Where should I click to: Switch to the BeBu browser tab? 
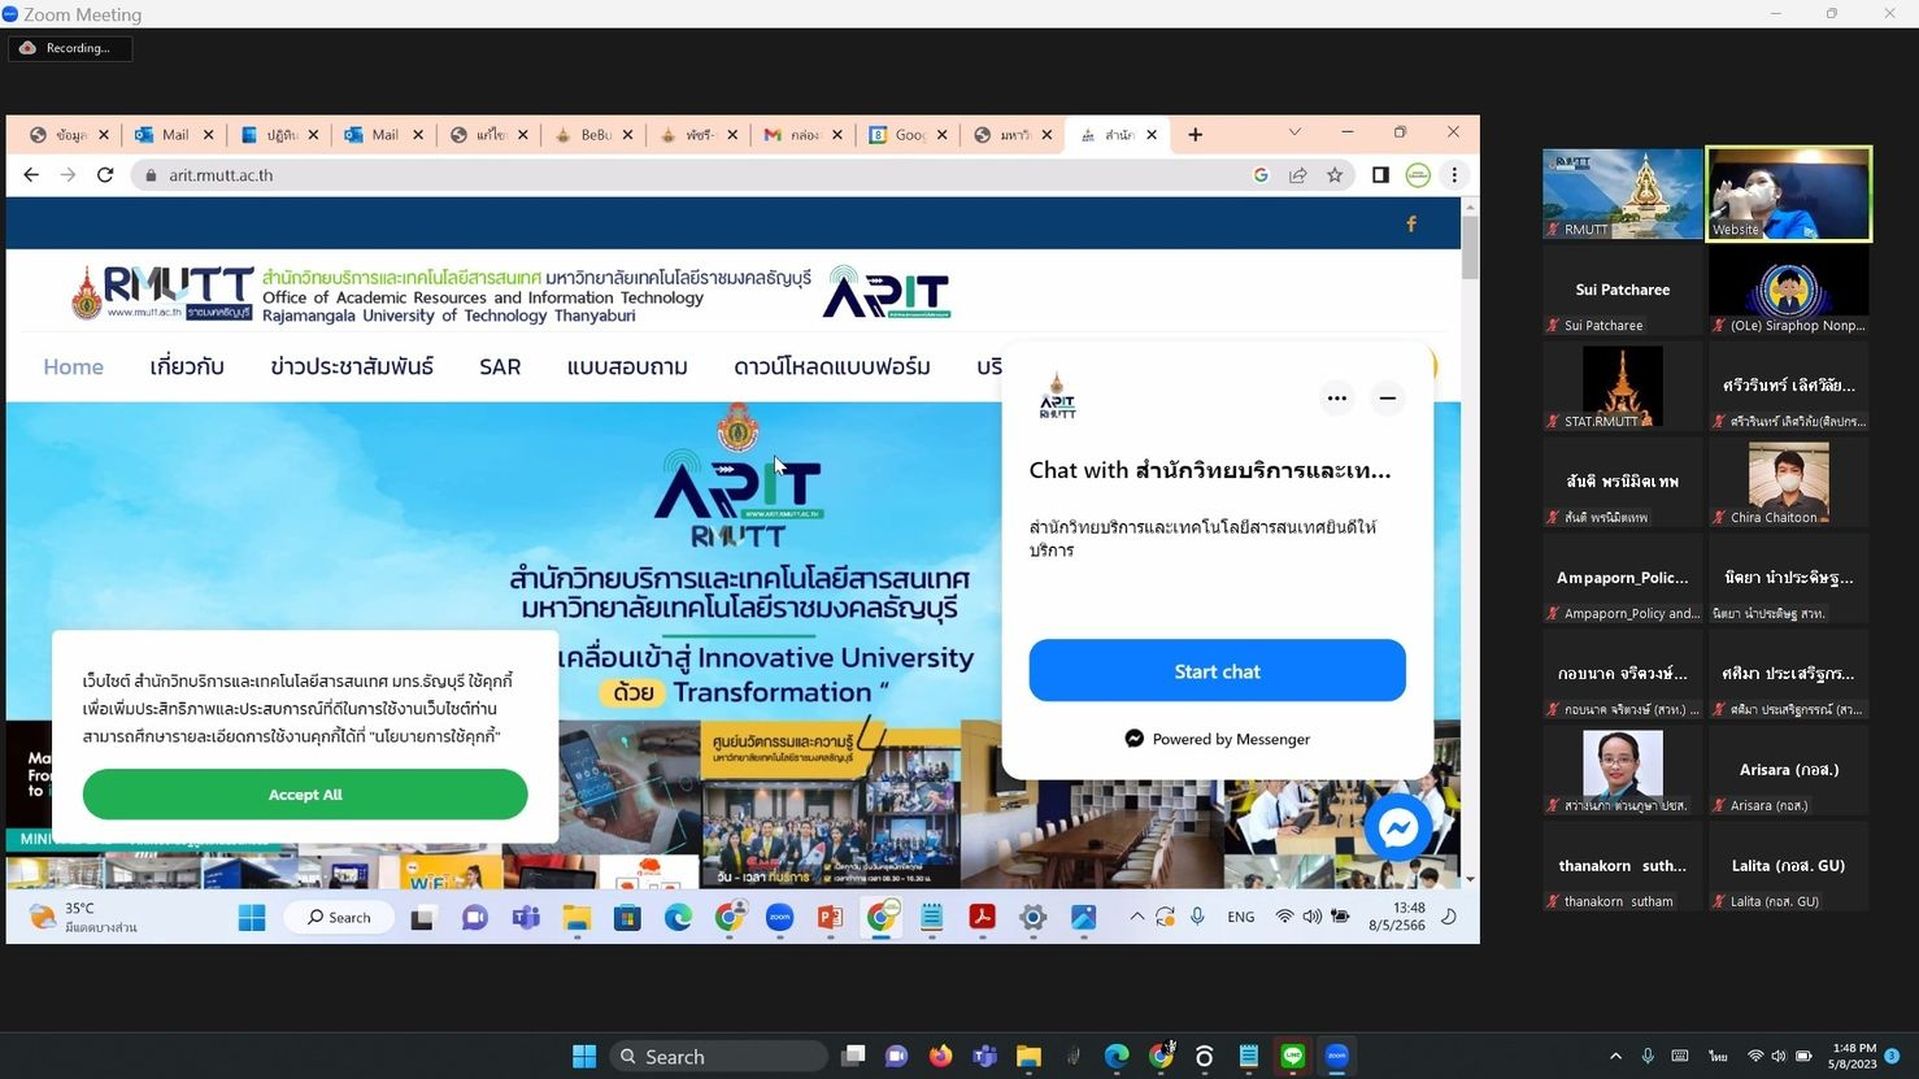594,135
